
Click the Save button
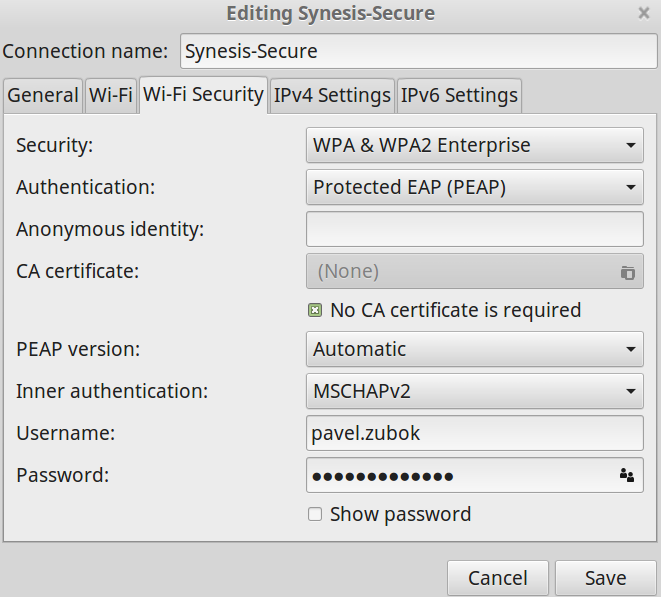pyautogui.click(x=606, y=578)
